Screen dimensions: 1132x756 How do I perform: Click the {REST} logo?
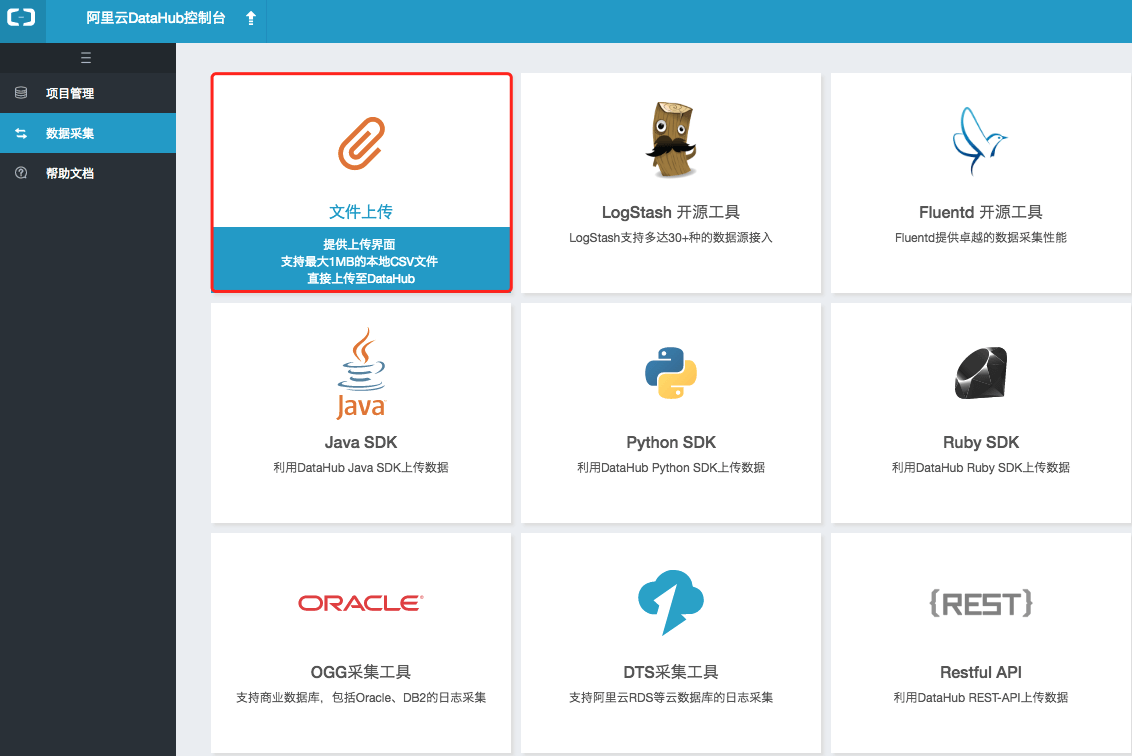pos(981,603)
